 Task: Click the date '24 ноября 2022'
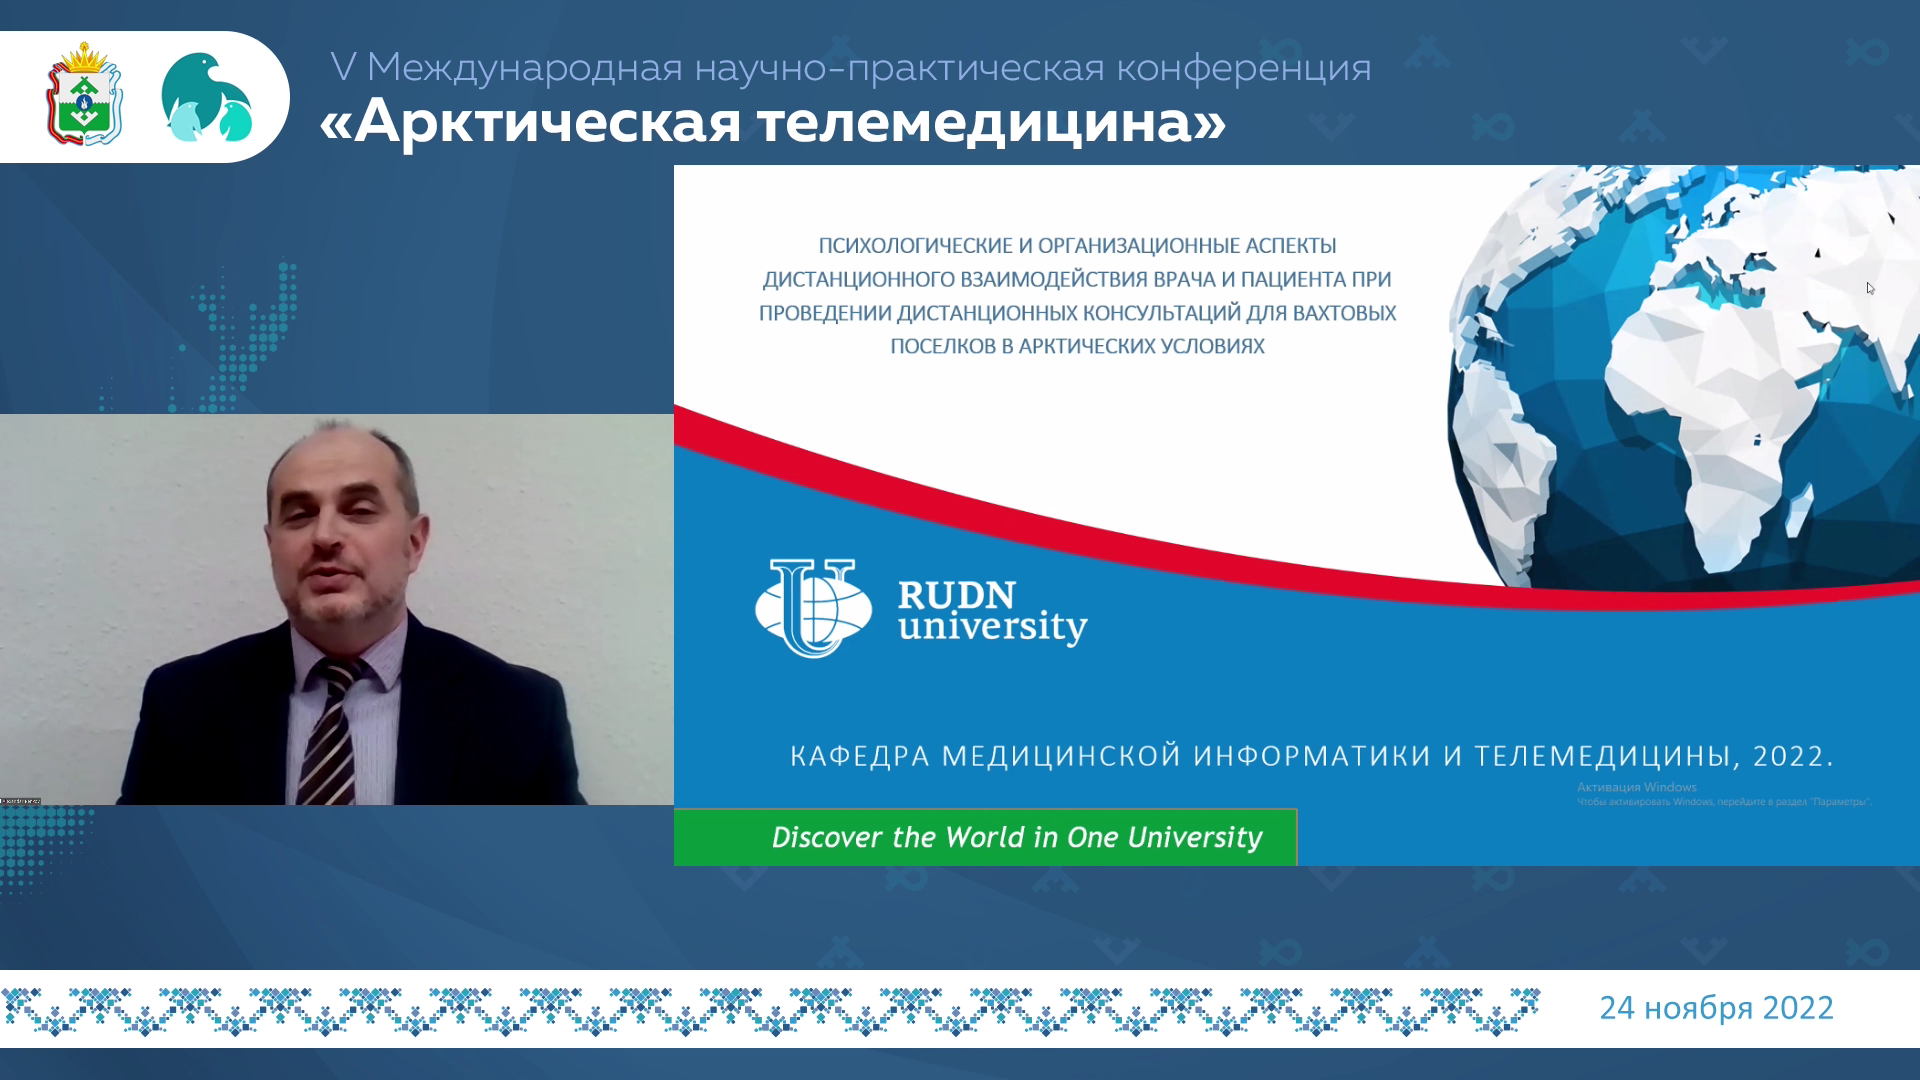[1716, 1008]
